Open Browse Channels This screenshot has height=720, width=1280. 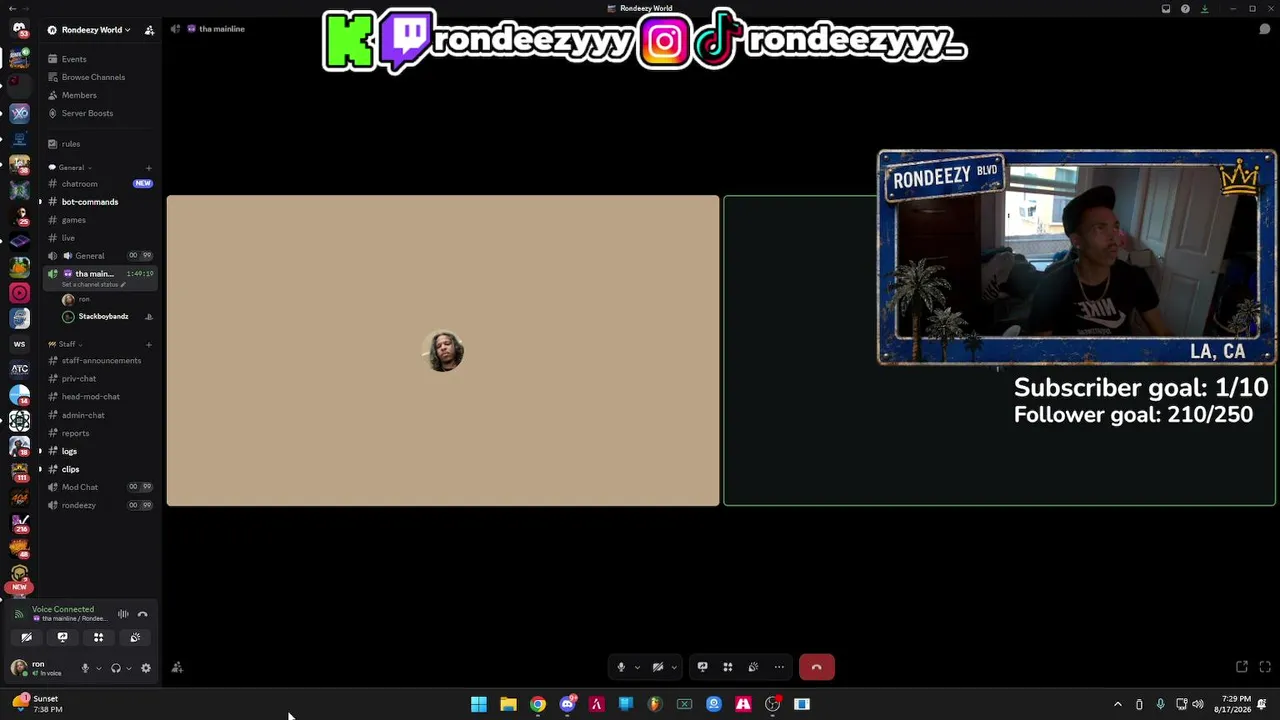(x=98, y=77)
